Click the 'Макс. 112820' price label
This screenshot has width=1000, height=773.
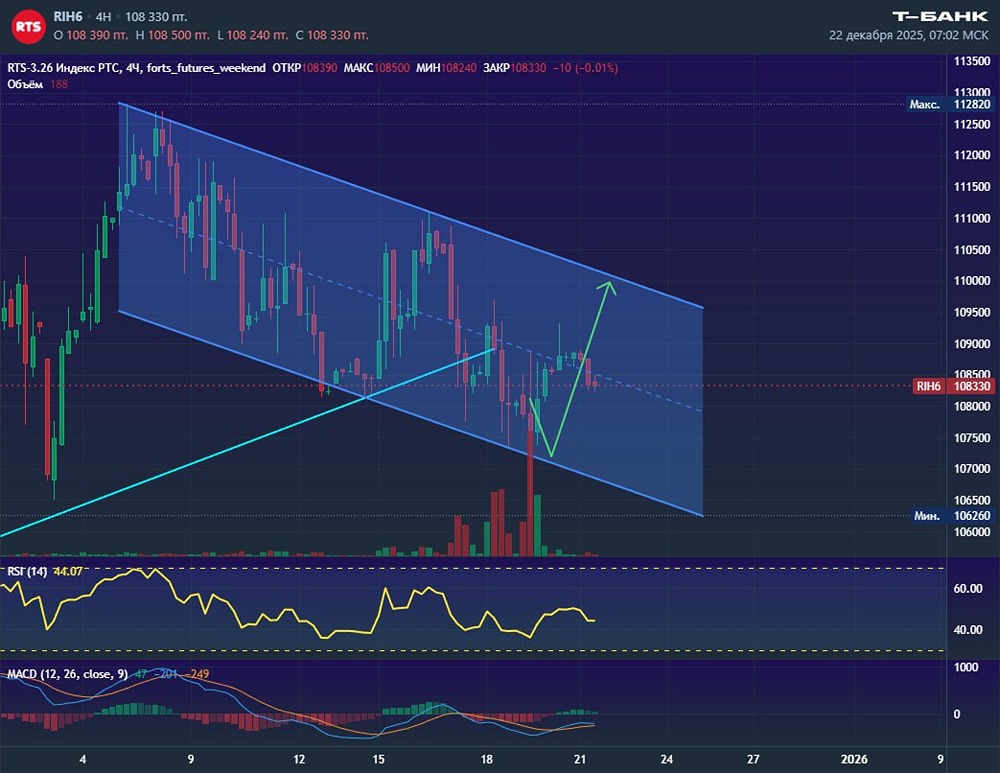(x=950, y=104)
